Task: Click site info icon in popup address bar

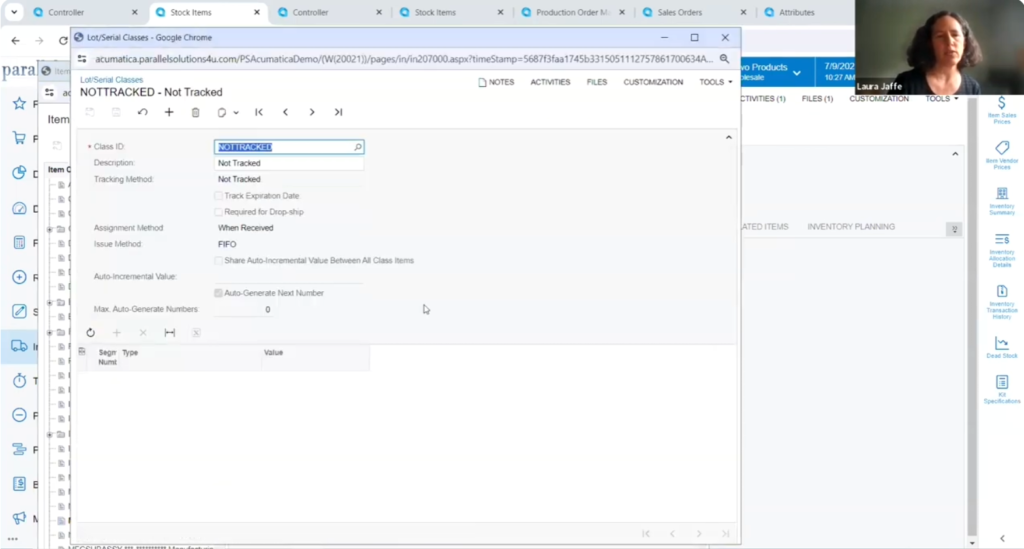Action: [82, 59]
